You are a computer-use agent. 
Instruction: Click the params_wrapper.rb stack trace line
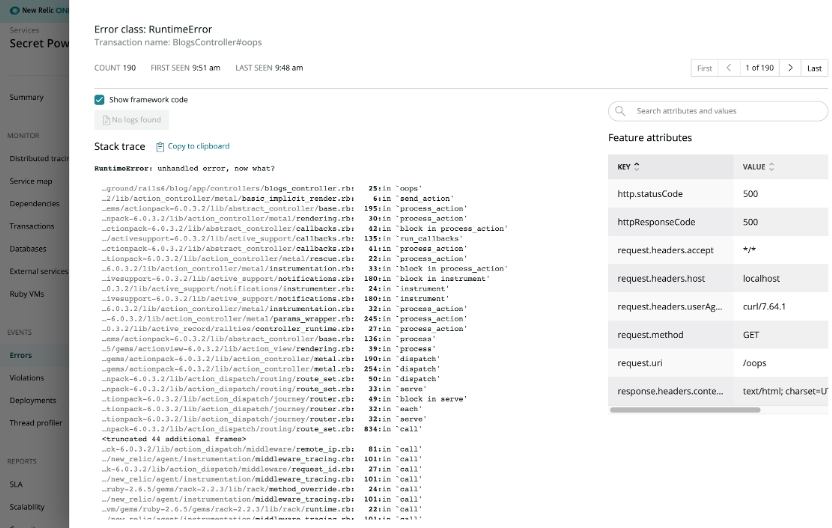(284, 319)
